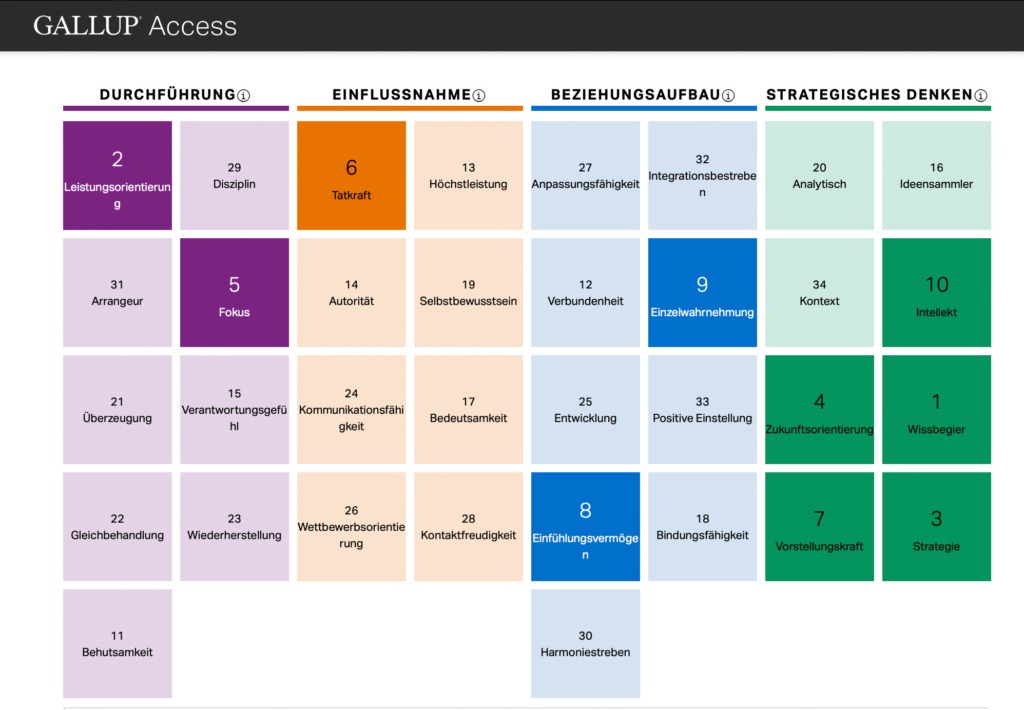Select the Strategie tile ranked 3
This screenshot has height=710, width=1024.
coord(936,526)
